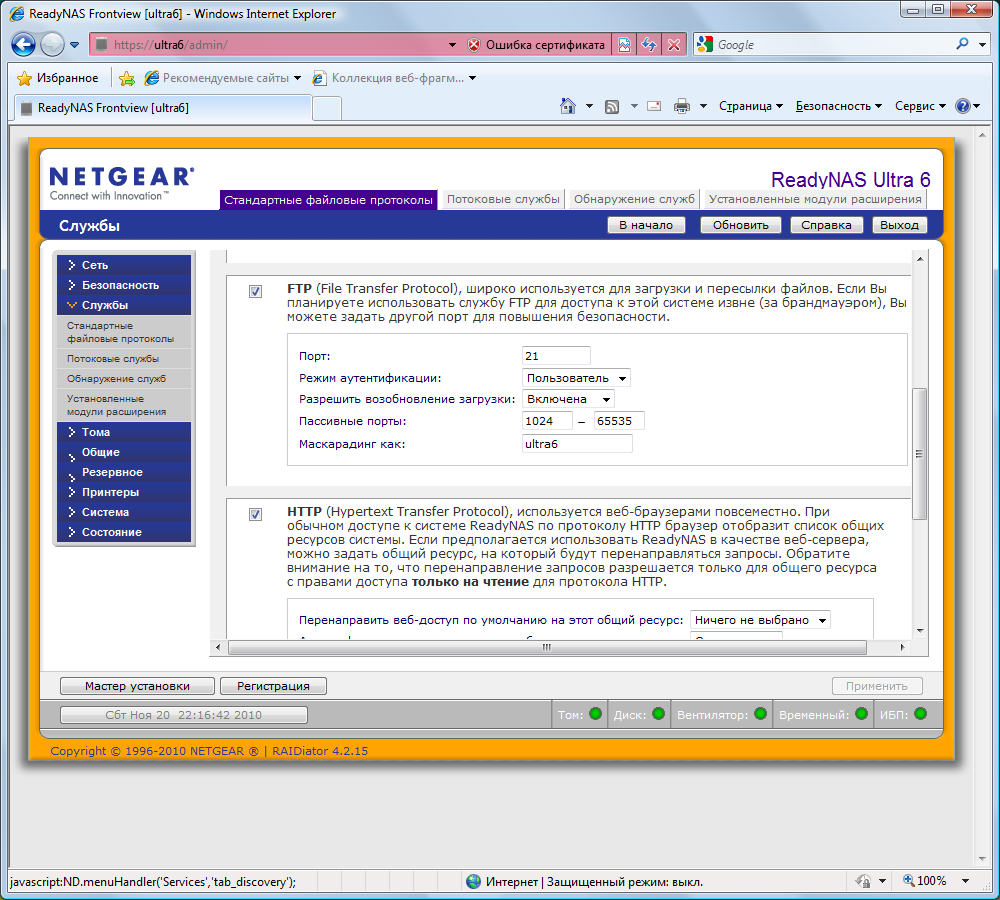Click the FTP Порт input field
The width and height of the screenshot is (1000, 900).
556,356
